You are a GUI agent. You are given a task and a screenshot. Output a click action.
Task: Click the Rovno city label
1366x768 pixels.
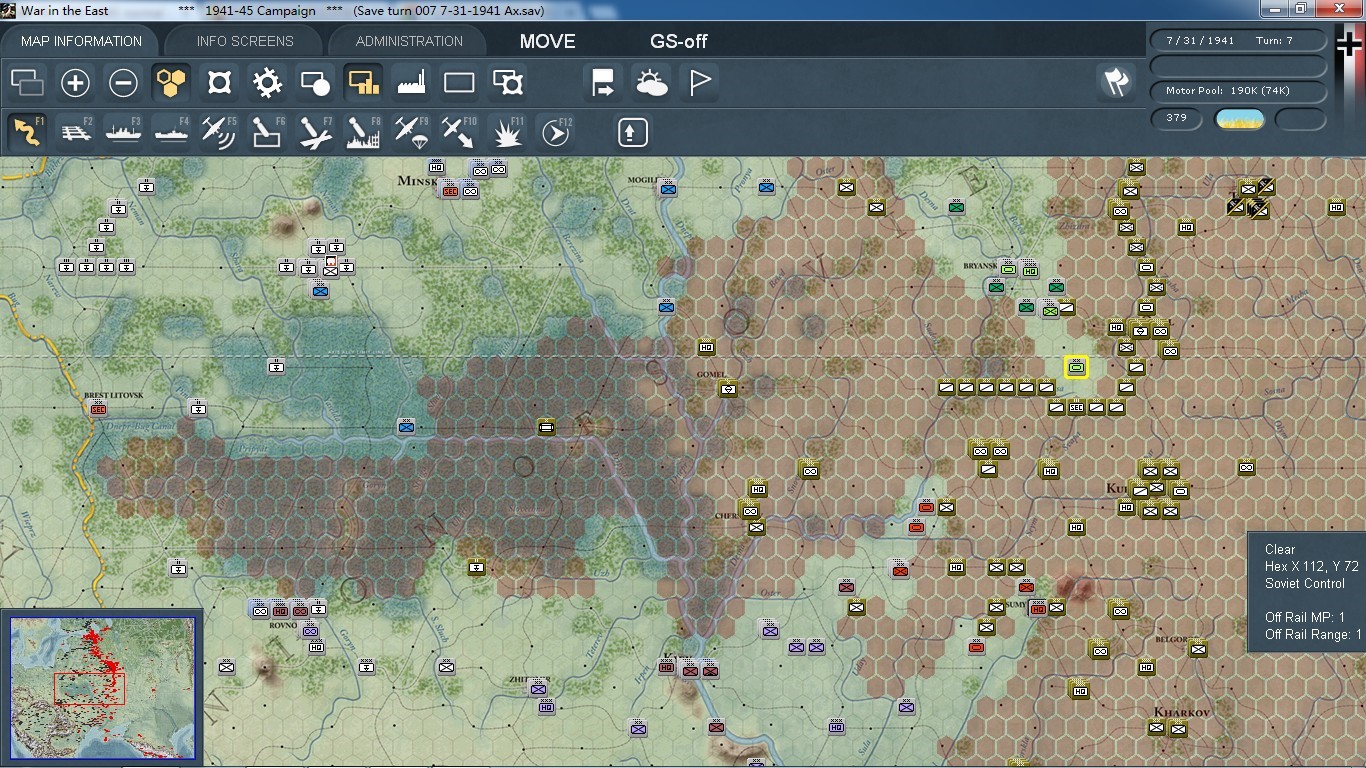click(283, 626)
